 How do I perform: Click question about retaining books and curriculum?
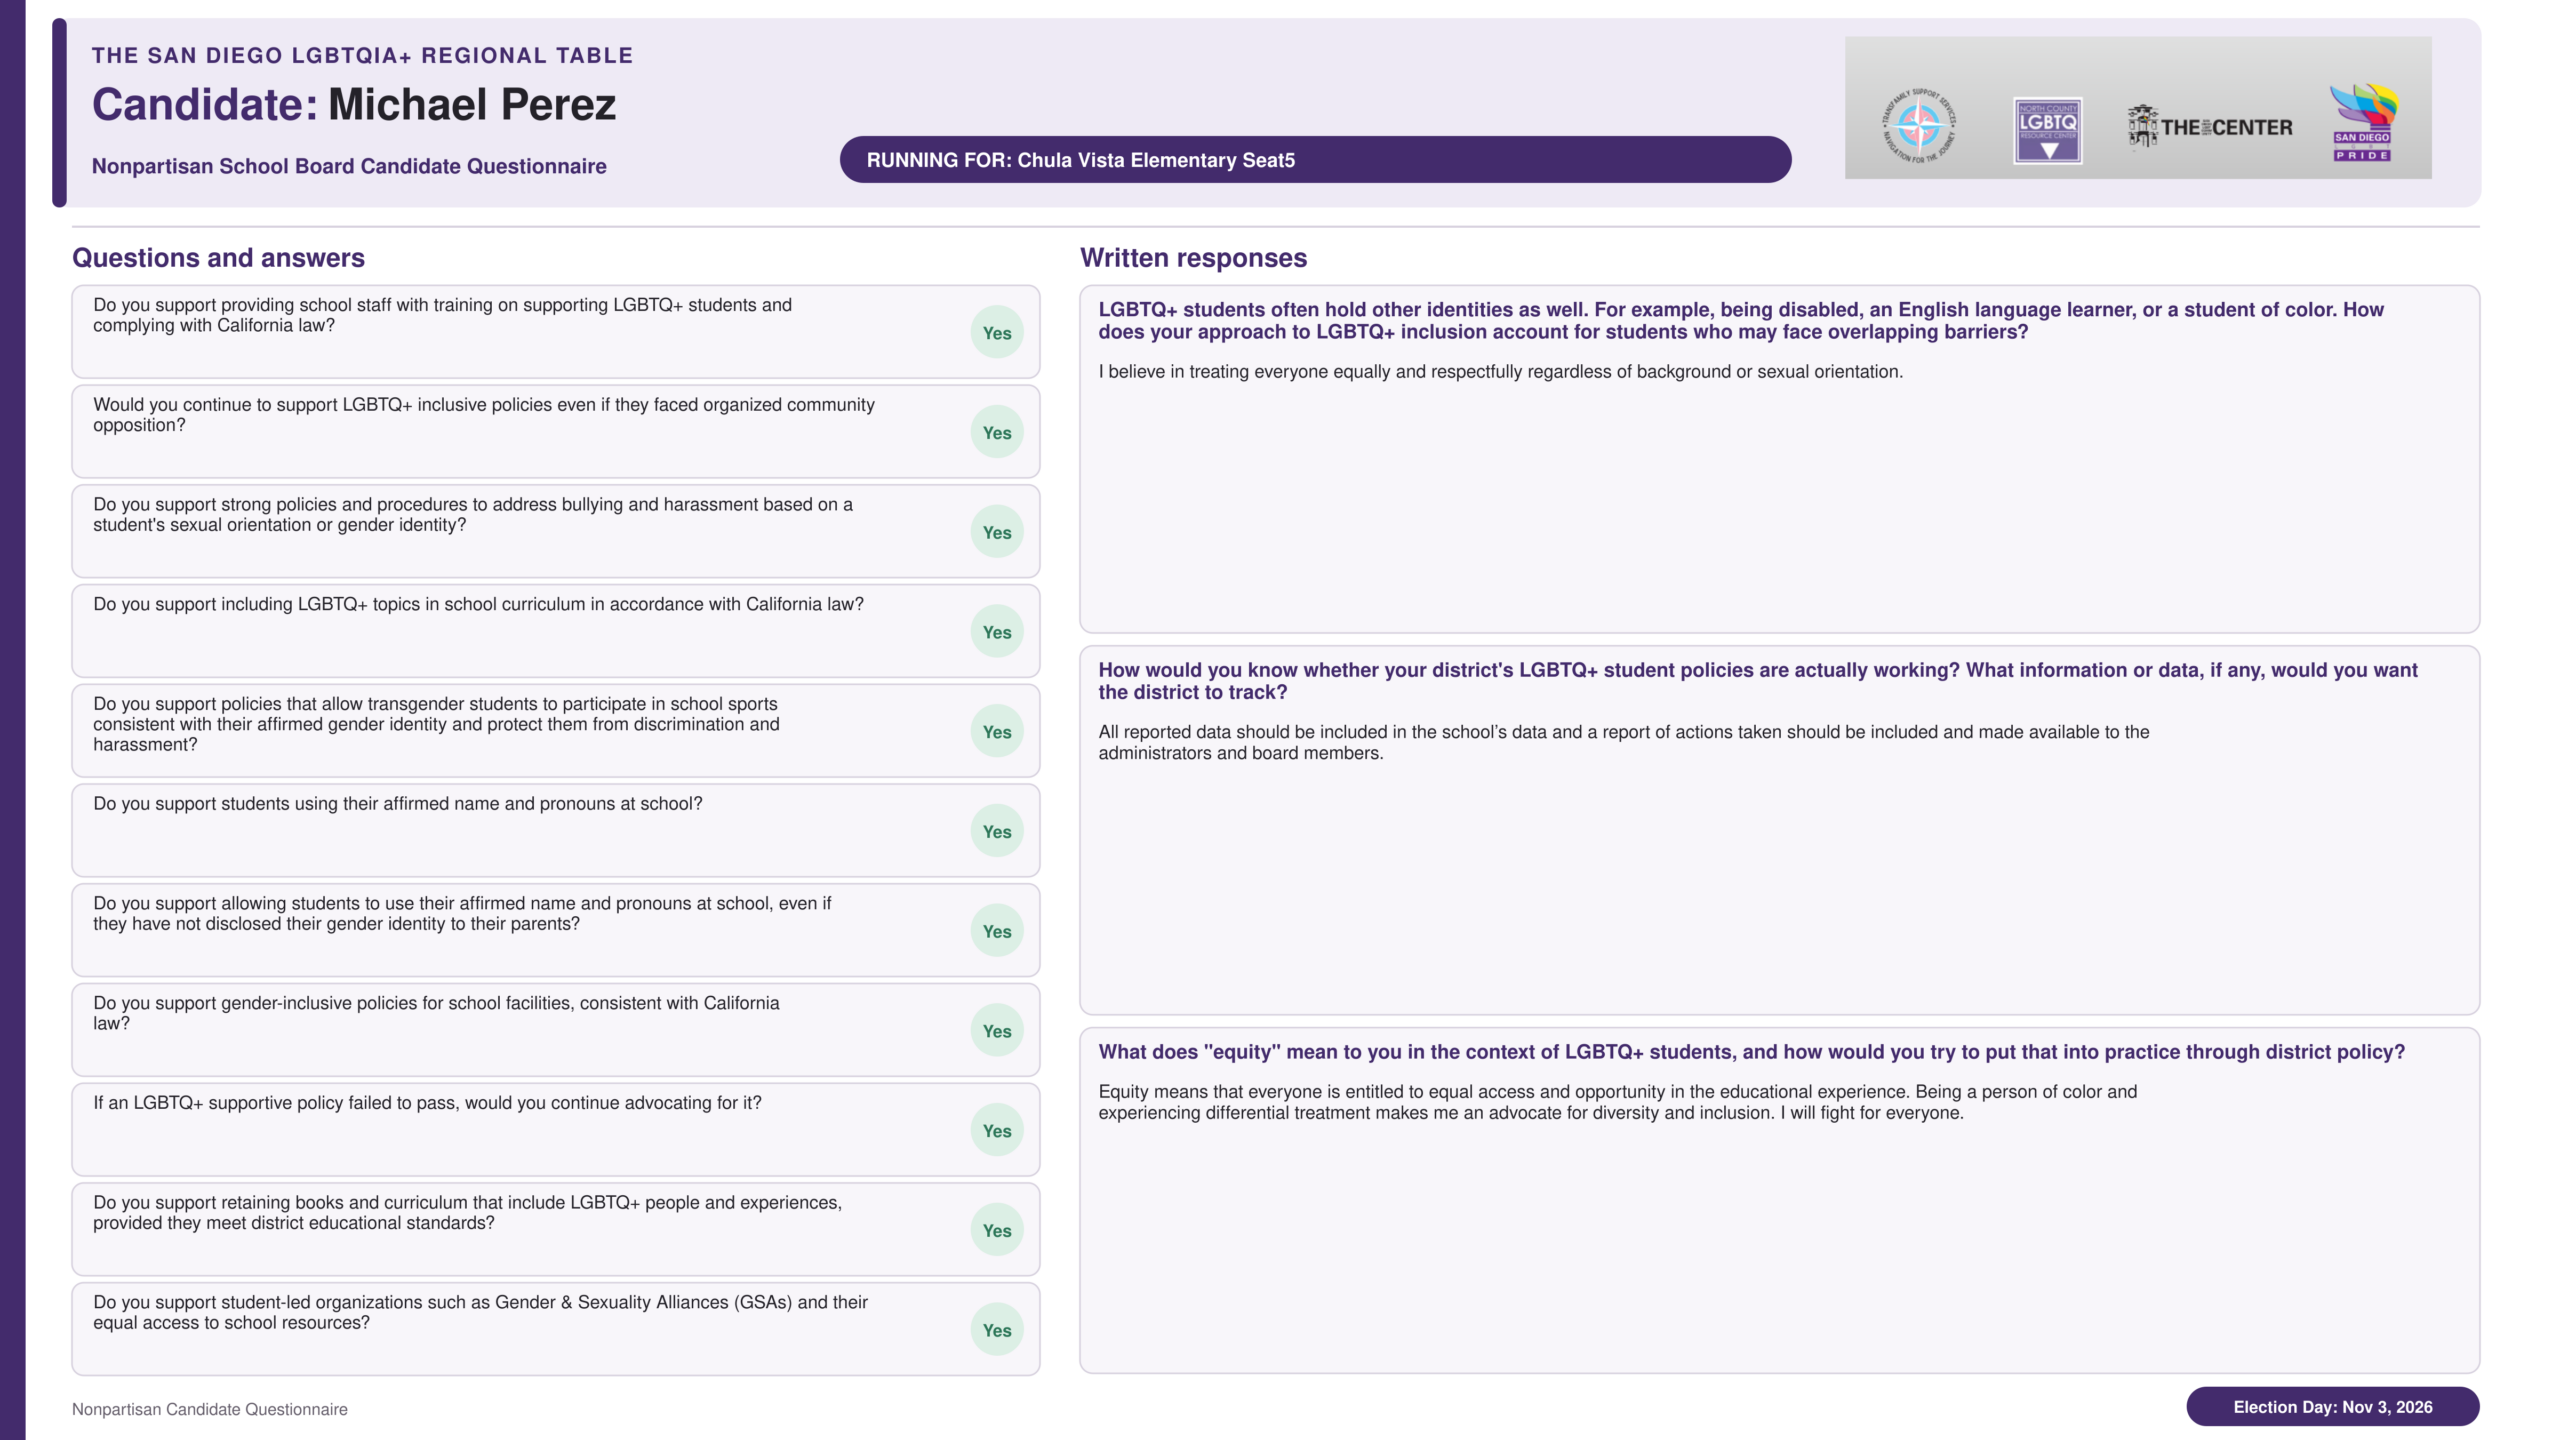pyautogui.click(x=467, y=1213)
